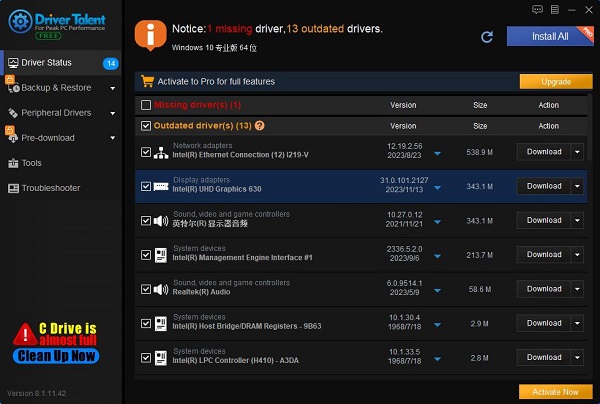600x404 pixels.
Task: Select the Intel(R) UHD Graphics 630 row
Action: click(x=361, y=186)
